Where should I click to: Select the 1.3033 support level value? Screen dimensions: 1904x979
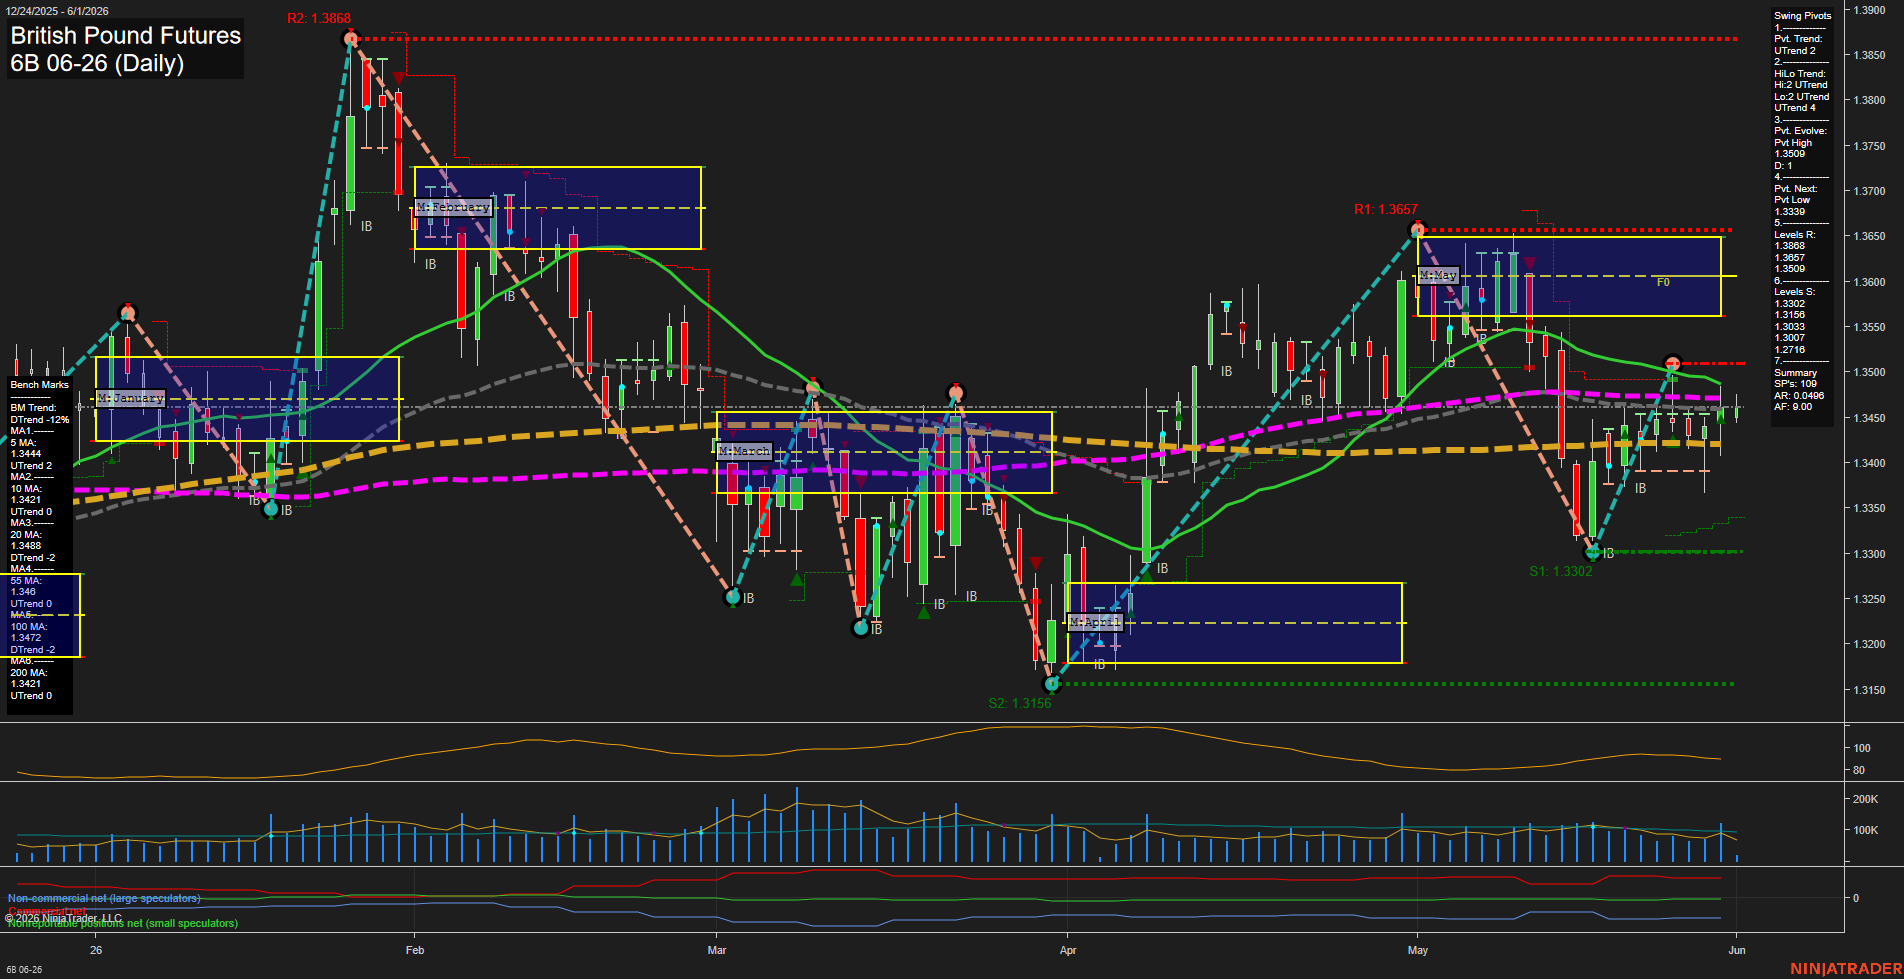(1790, 327)
